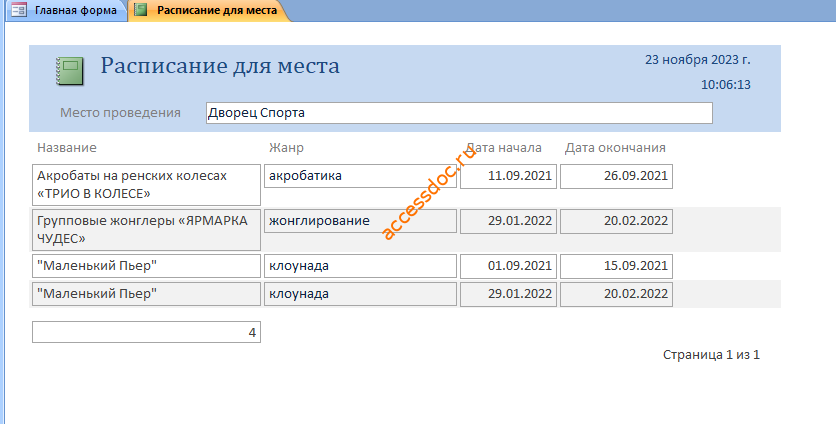Image resolution: width=836 pixels, height=424 pixels.
Task: Select the акробатика genre cell
Action: click(360, 176)
